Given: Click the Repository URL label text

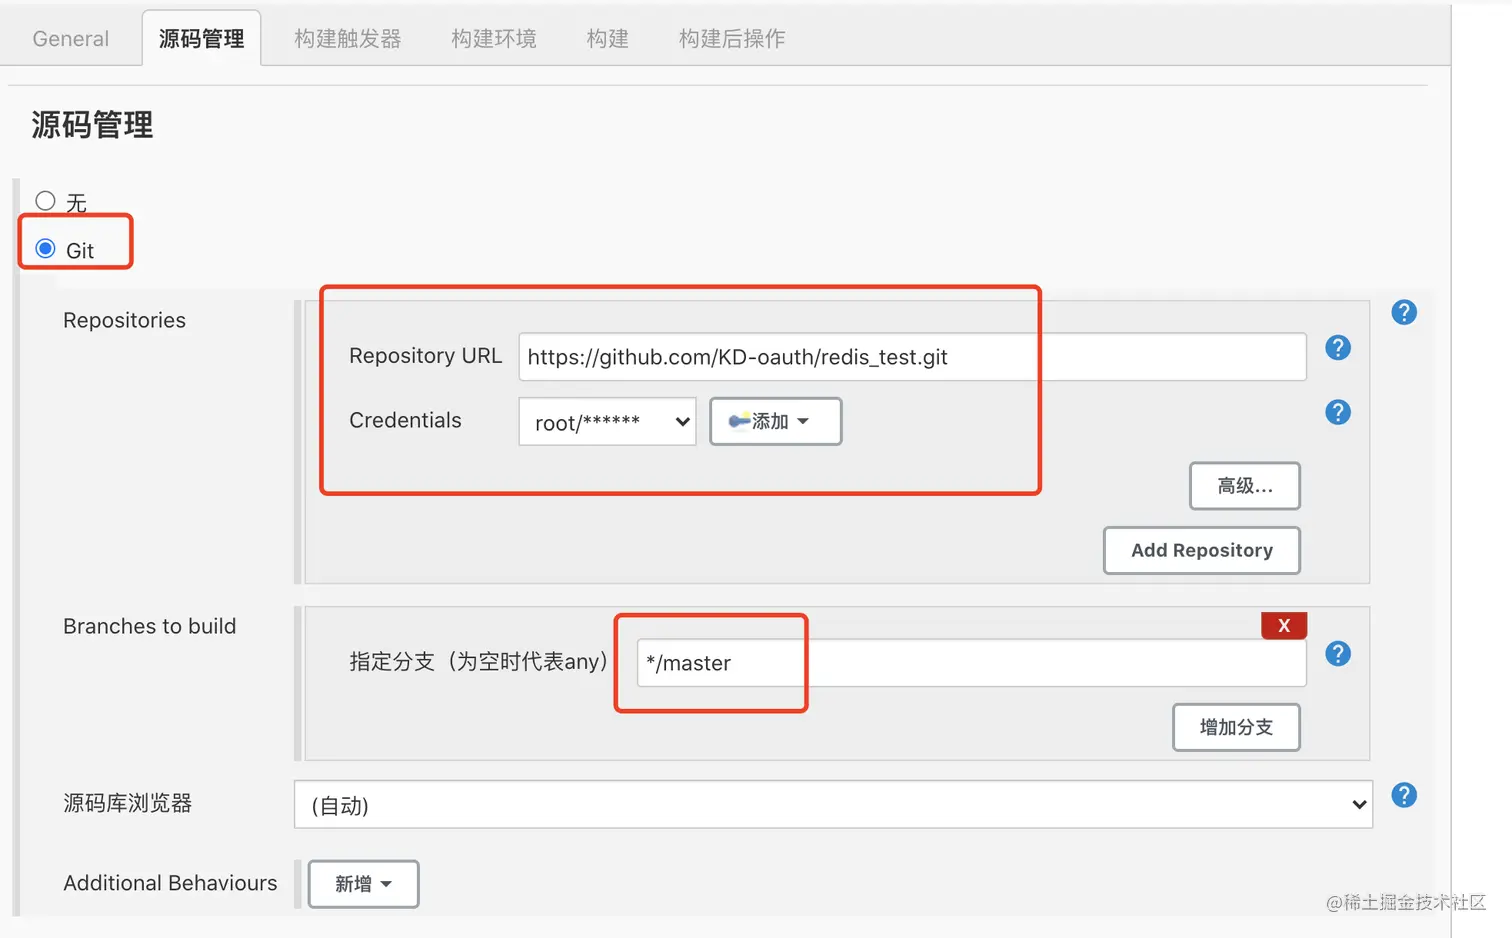Looking at the screenshot, I should tap(425, 356).
